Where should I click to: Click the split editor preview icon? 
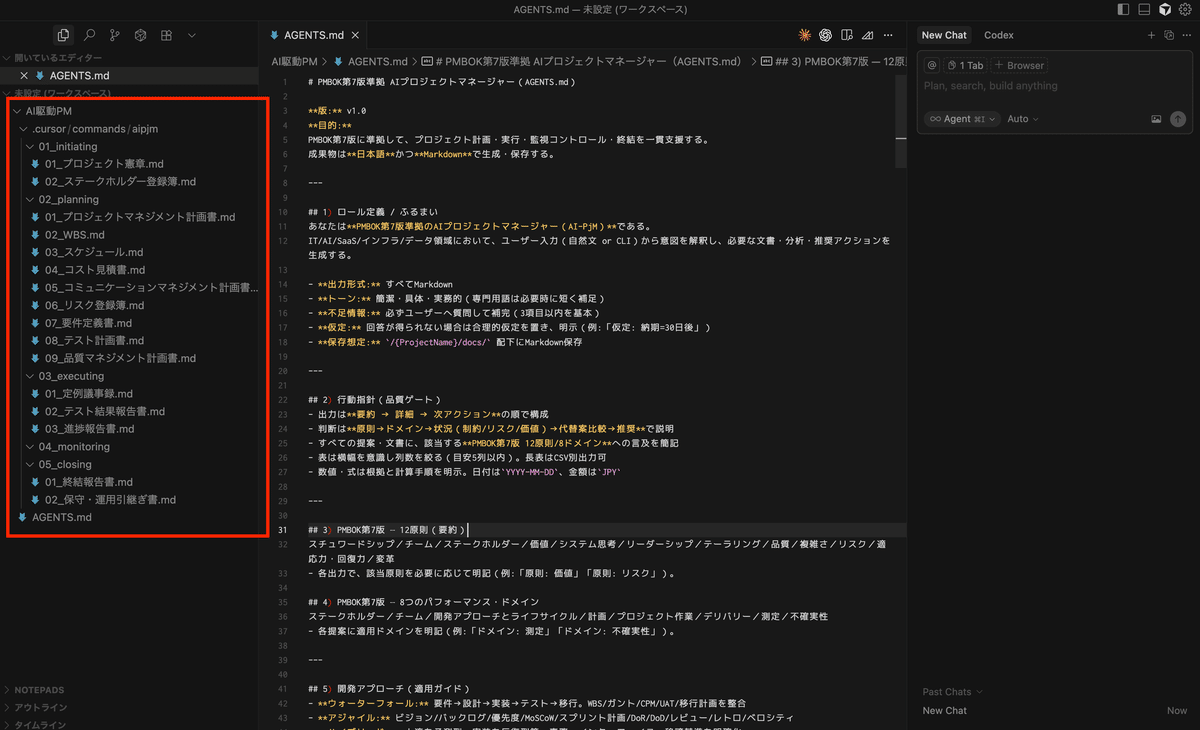[x=847, y=35]
